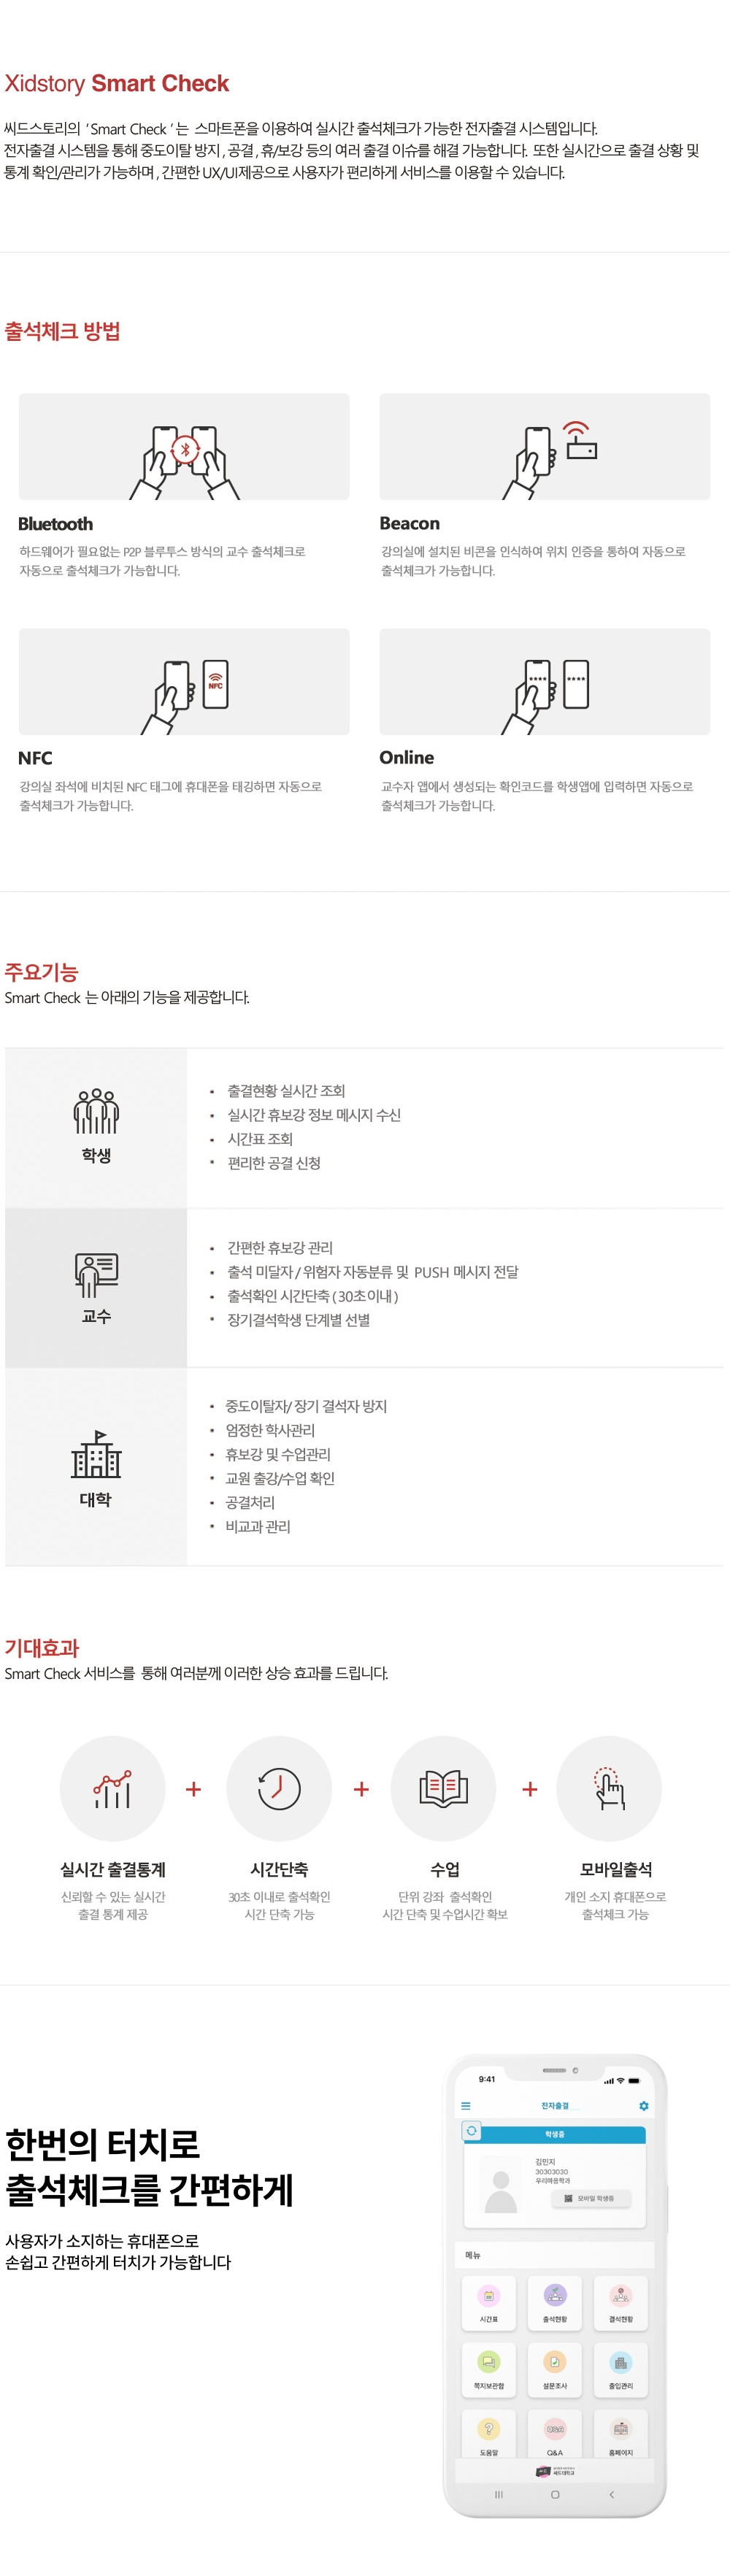This screenshot has height=2576, width=730.
Task: Click the 수업 open-book icon
Action: tap(444, 1788)
